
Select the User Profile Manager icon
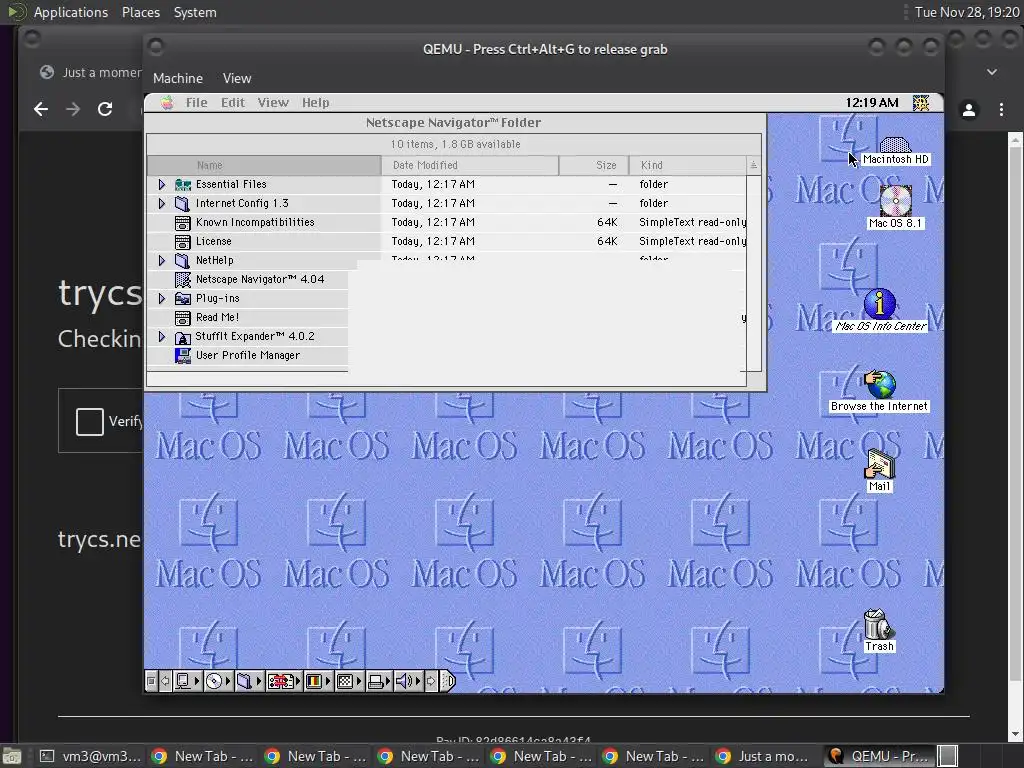point(183,356)
